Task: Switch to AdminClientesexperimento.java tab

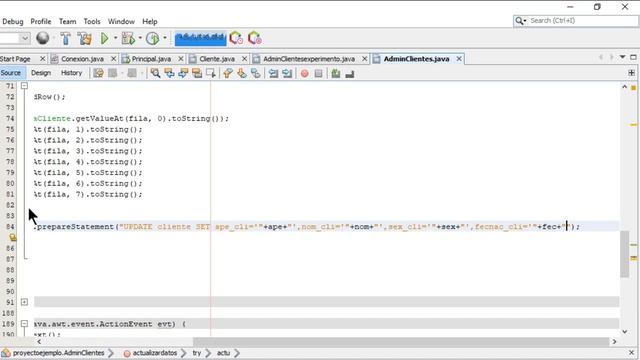Action: pos(309,59)
